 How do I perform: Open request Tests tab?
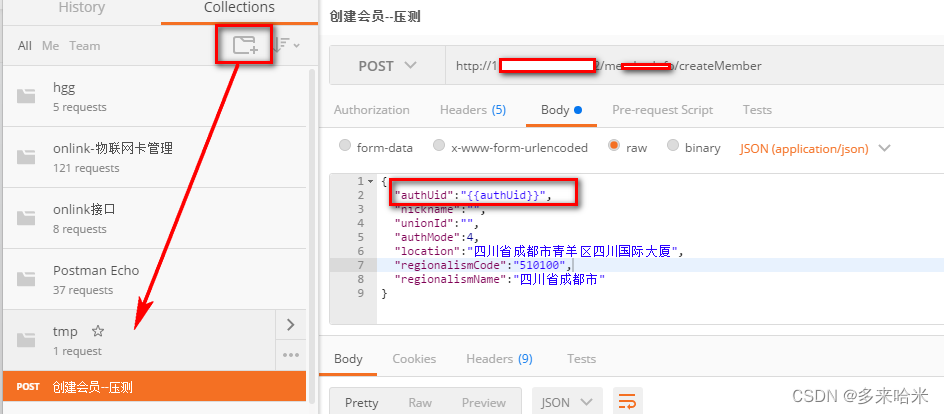coord(757,110)
